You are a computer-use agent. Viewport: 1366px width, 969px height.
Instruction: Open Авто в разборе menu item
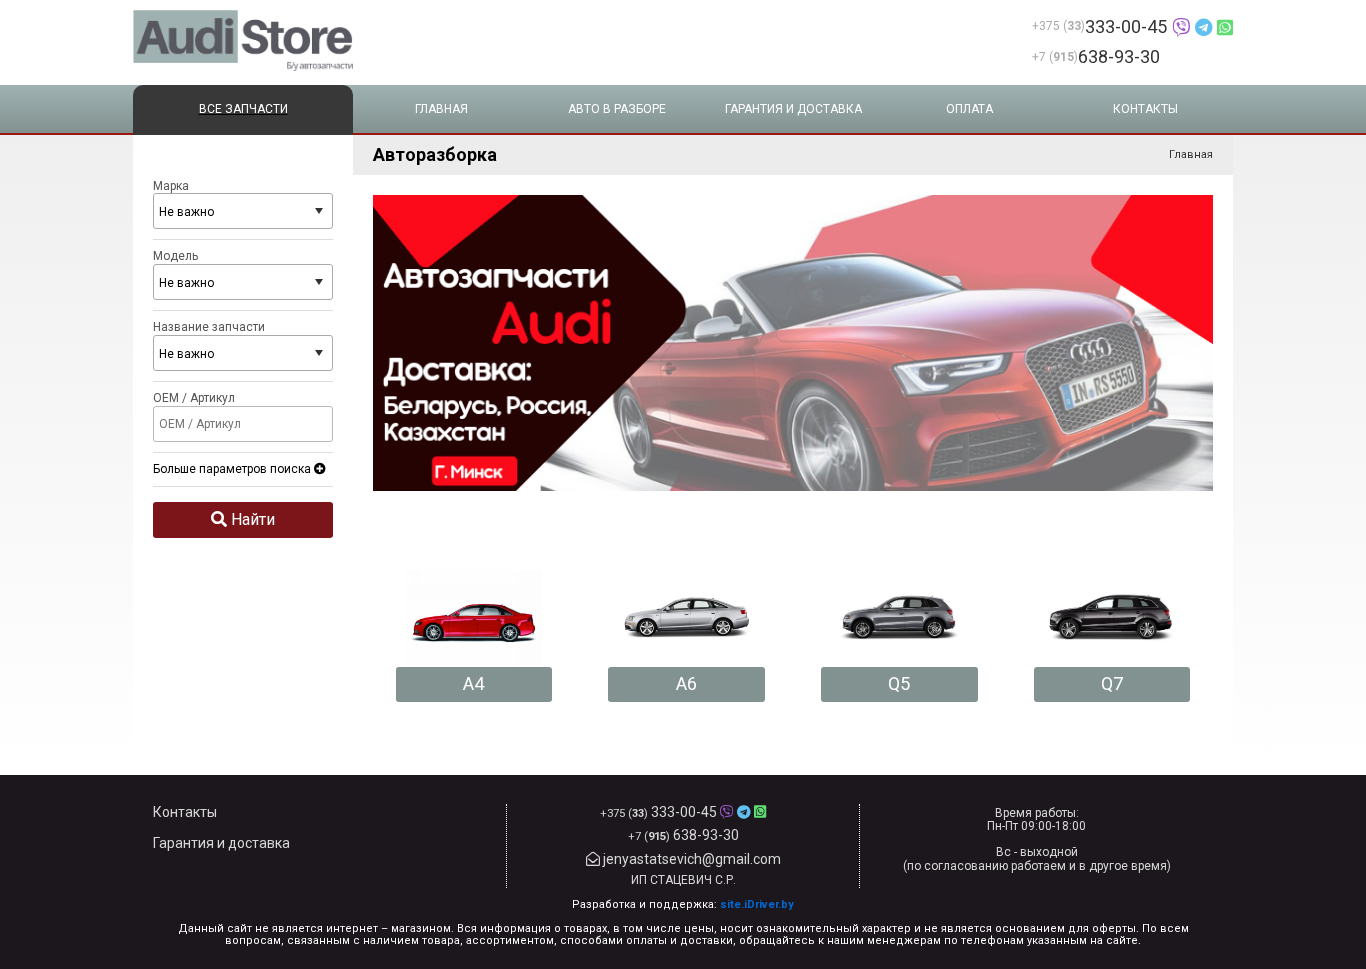point(617,109)
